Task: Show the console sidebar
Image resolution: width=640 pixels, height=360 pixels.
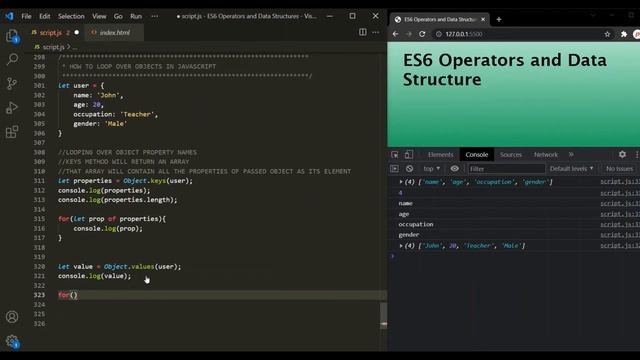Action: pyautogui.click(x=394, y=169)
